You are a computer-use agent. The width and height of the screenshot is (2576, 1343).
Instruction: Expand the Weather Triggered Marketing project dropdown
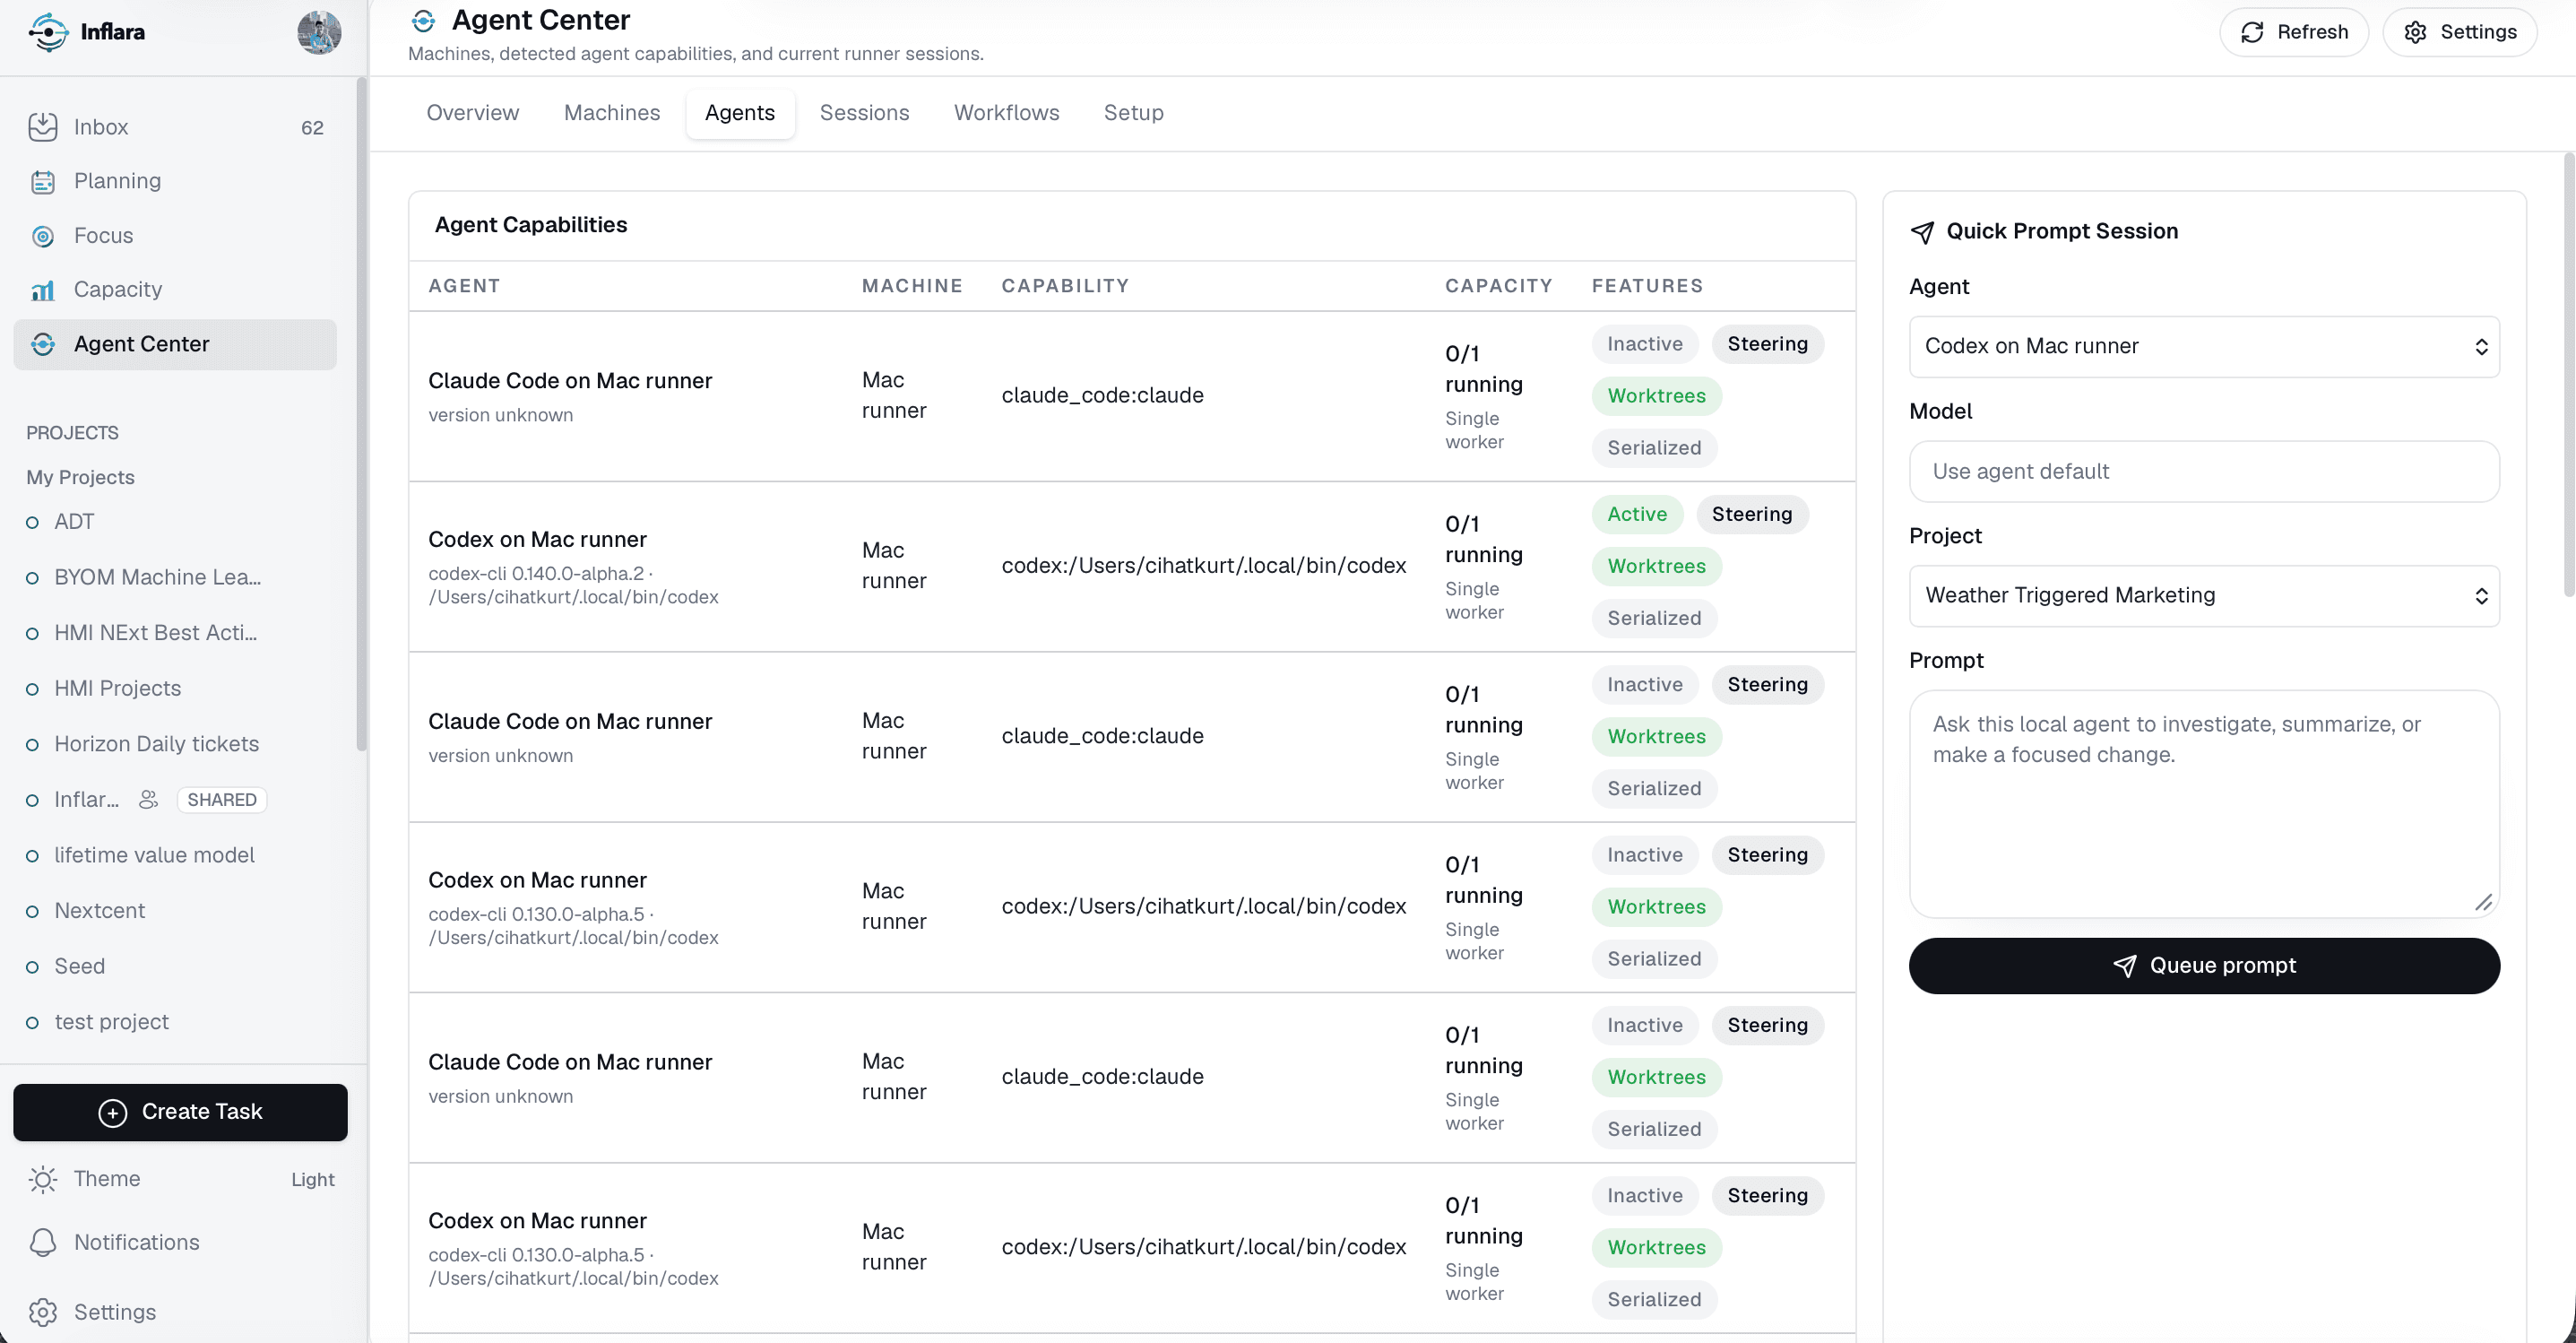[x=2204, y=596]
